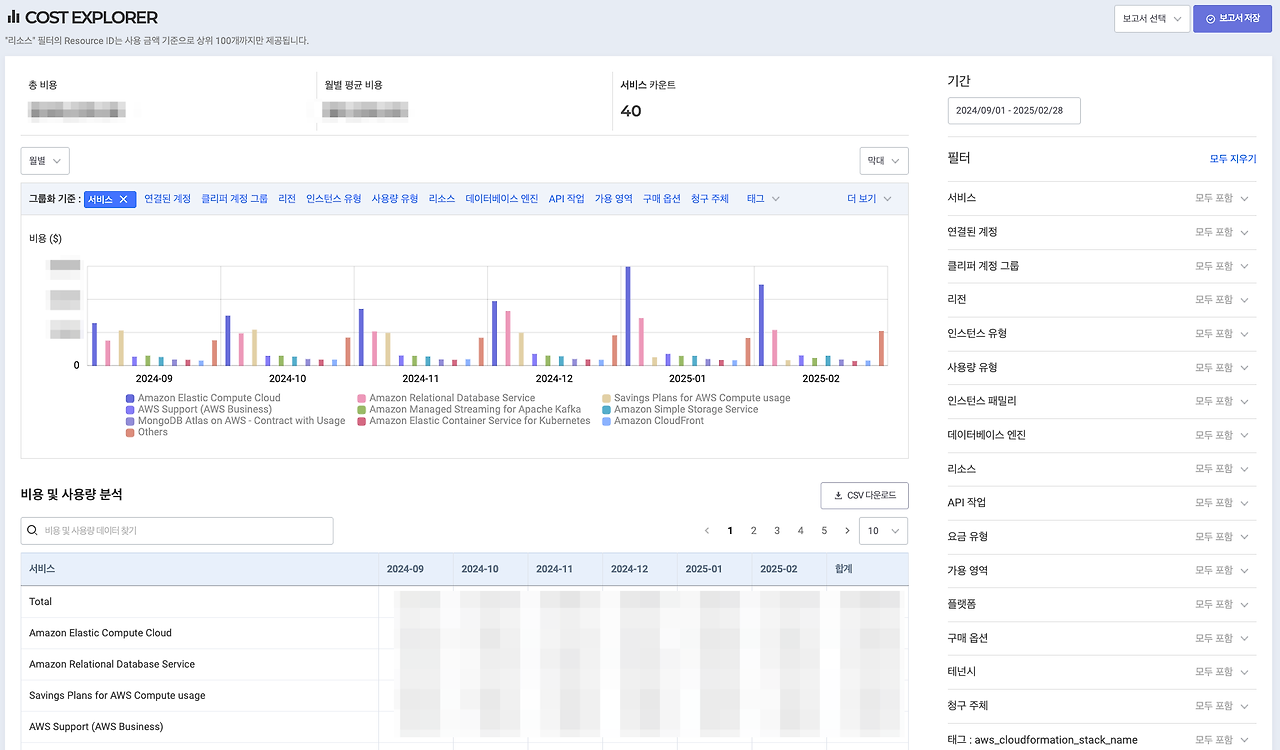
Task: Group by 연결된 계정
Action: pos(167,199)
